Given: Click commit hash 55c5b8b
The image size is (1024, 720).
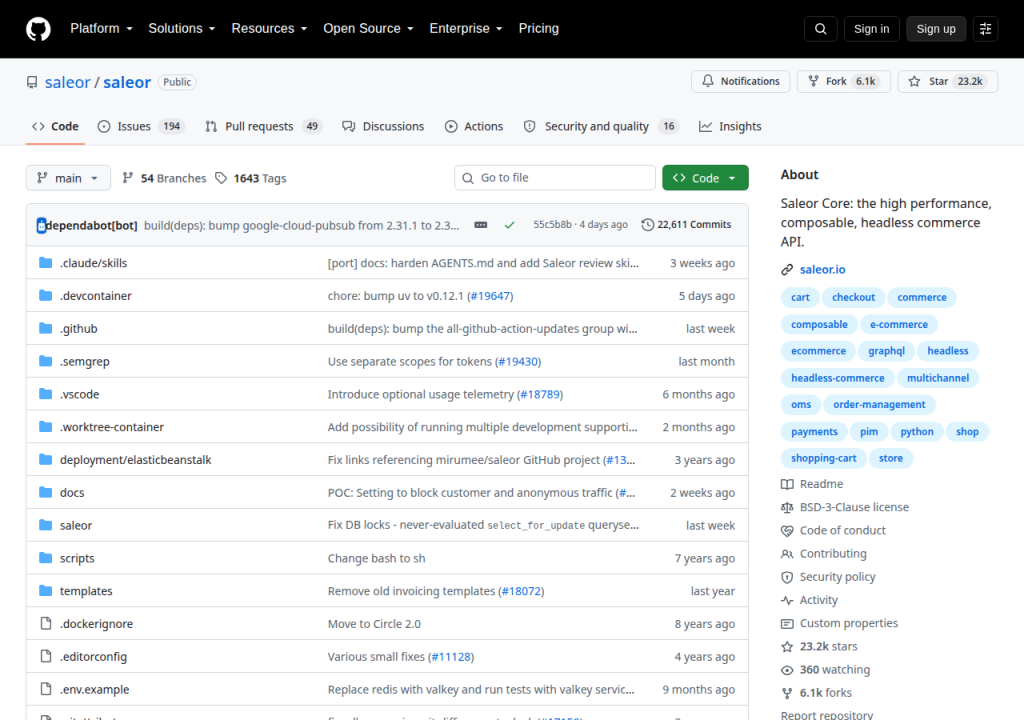Looking at the screenshot, I should tap(552, 225).
